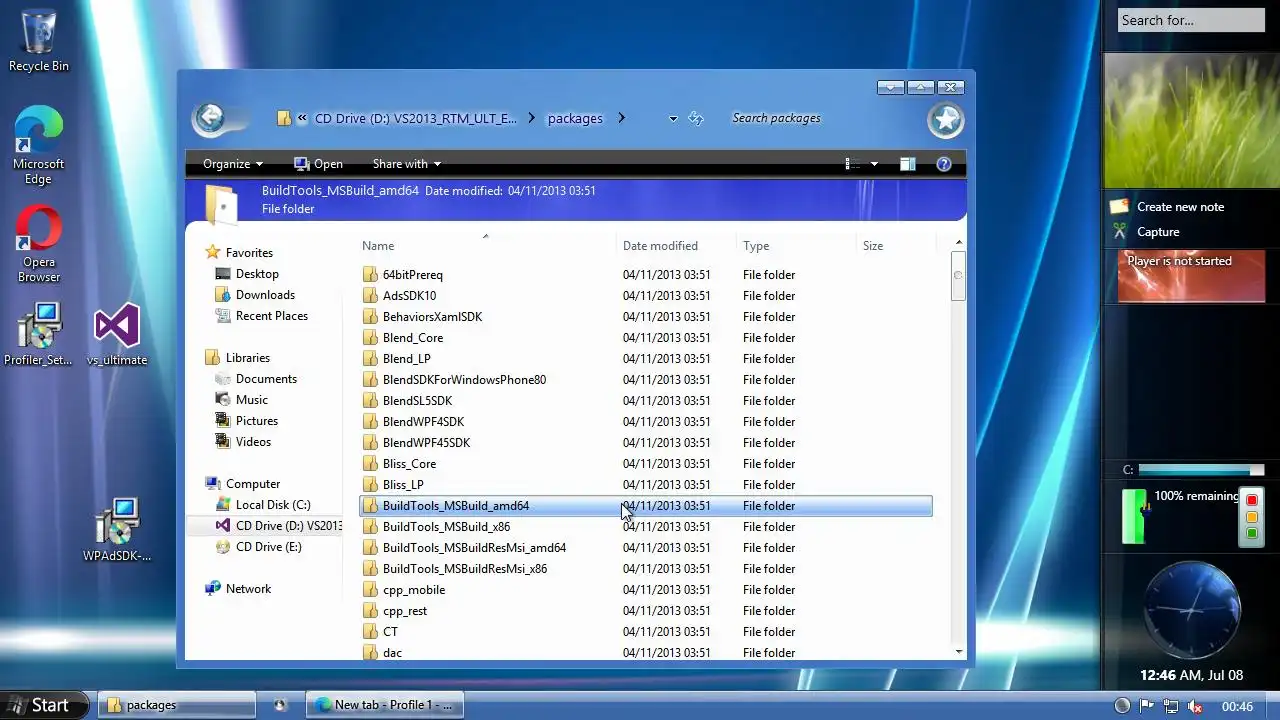Select the BehaviorsXamlSDK folder

[x=432, y=316]
